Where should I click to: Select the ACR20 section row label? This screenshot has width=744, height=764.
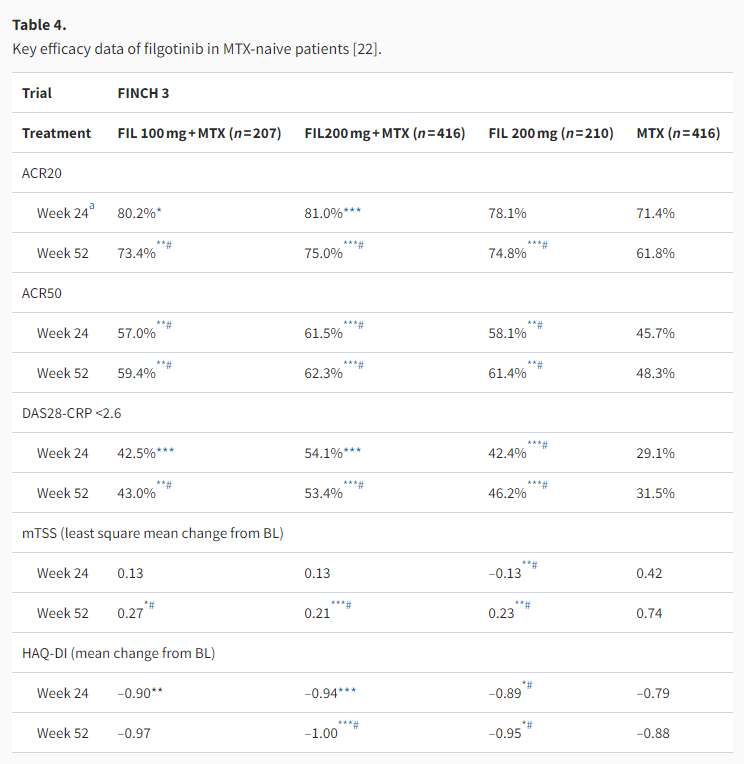pos(43,173)
